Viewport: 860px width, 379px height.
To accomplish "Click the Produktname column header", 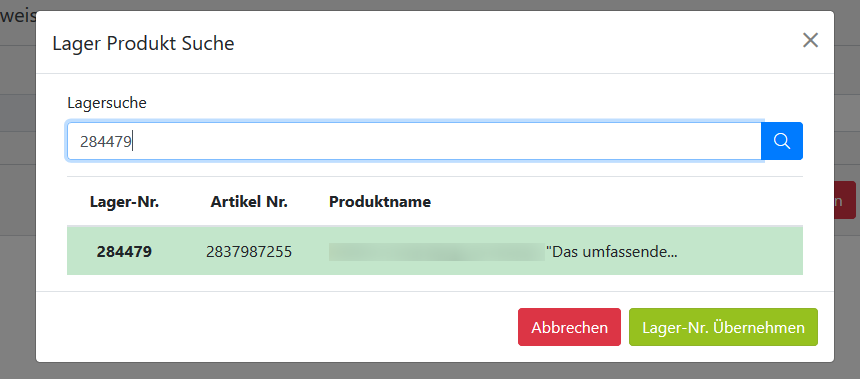I will coord(380,202).
